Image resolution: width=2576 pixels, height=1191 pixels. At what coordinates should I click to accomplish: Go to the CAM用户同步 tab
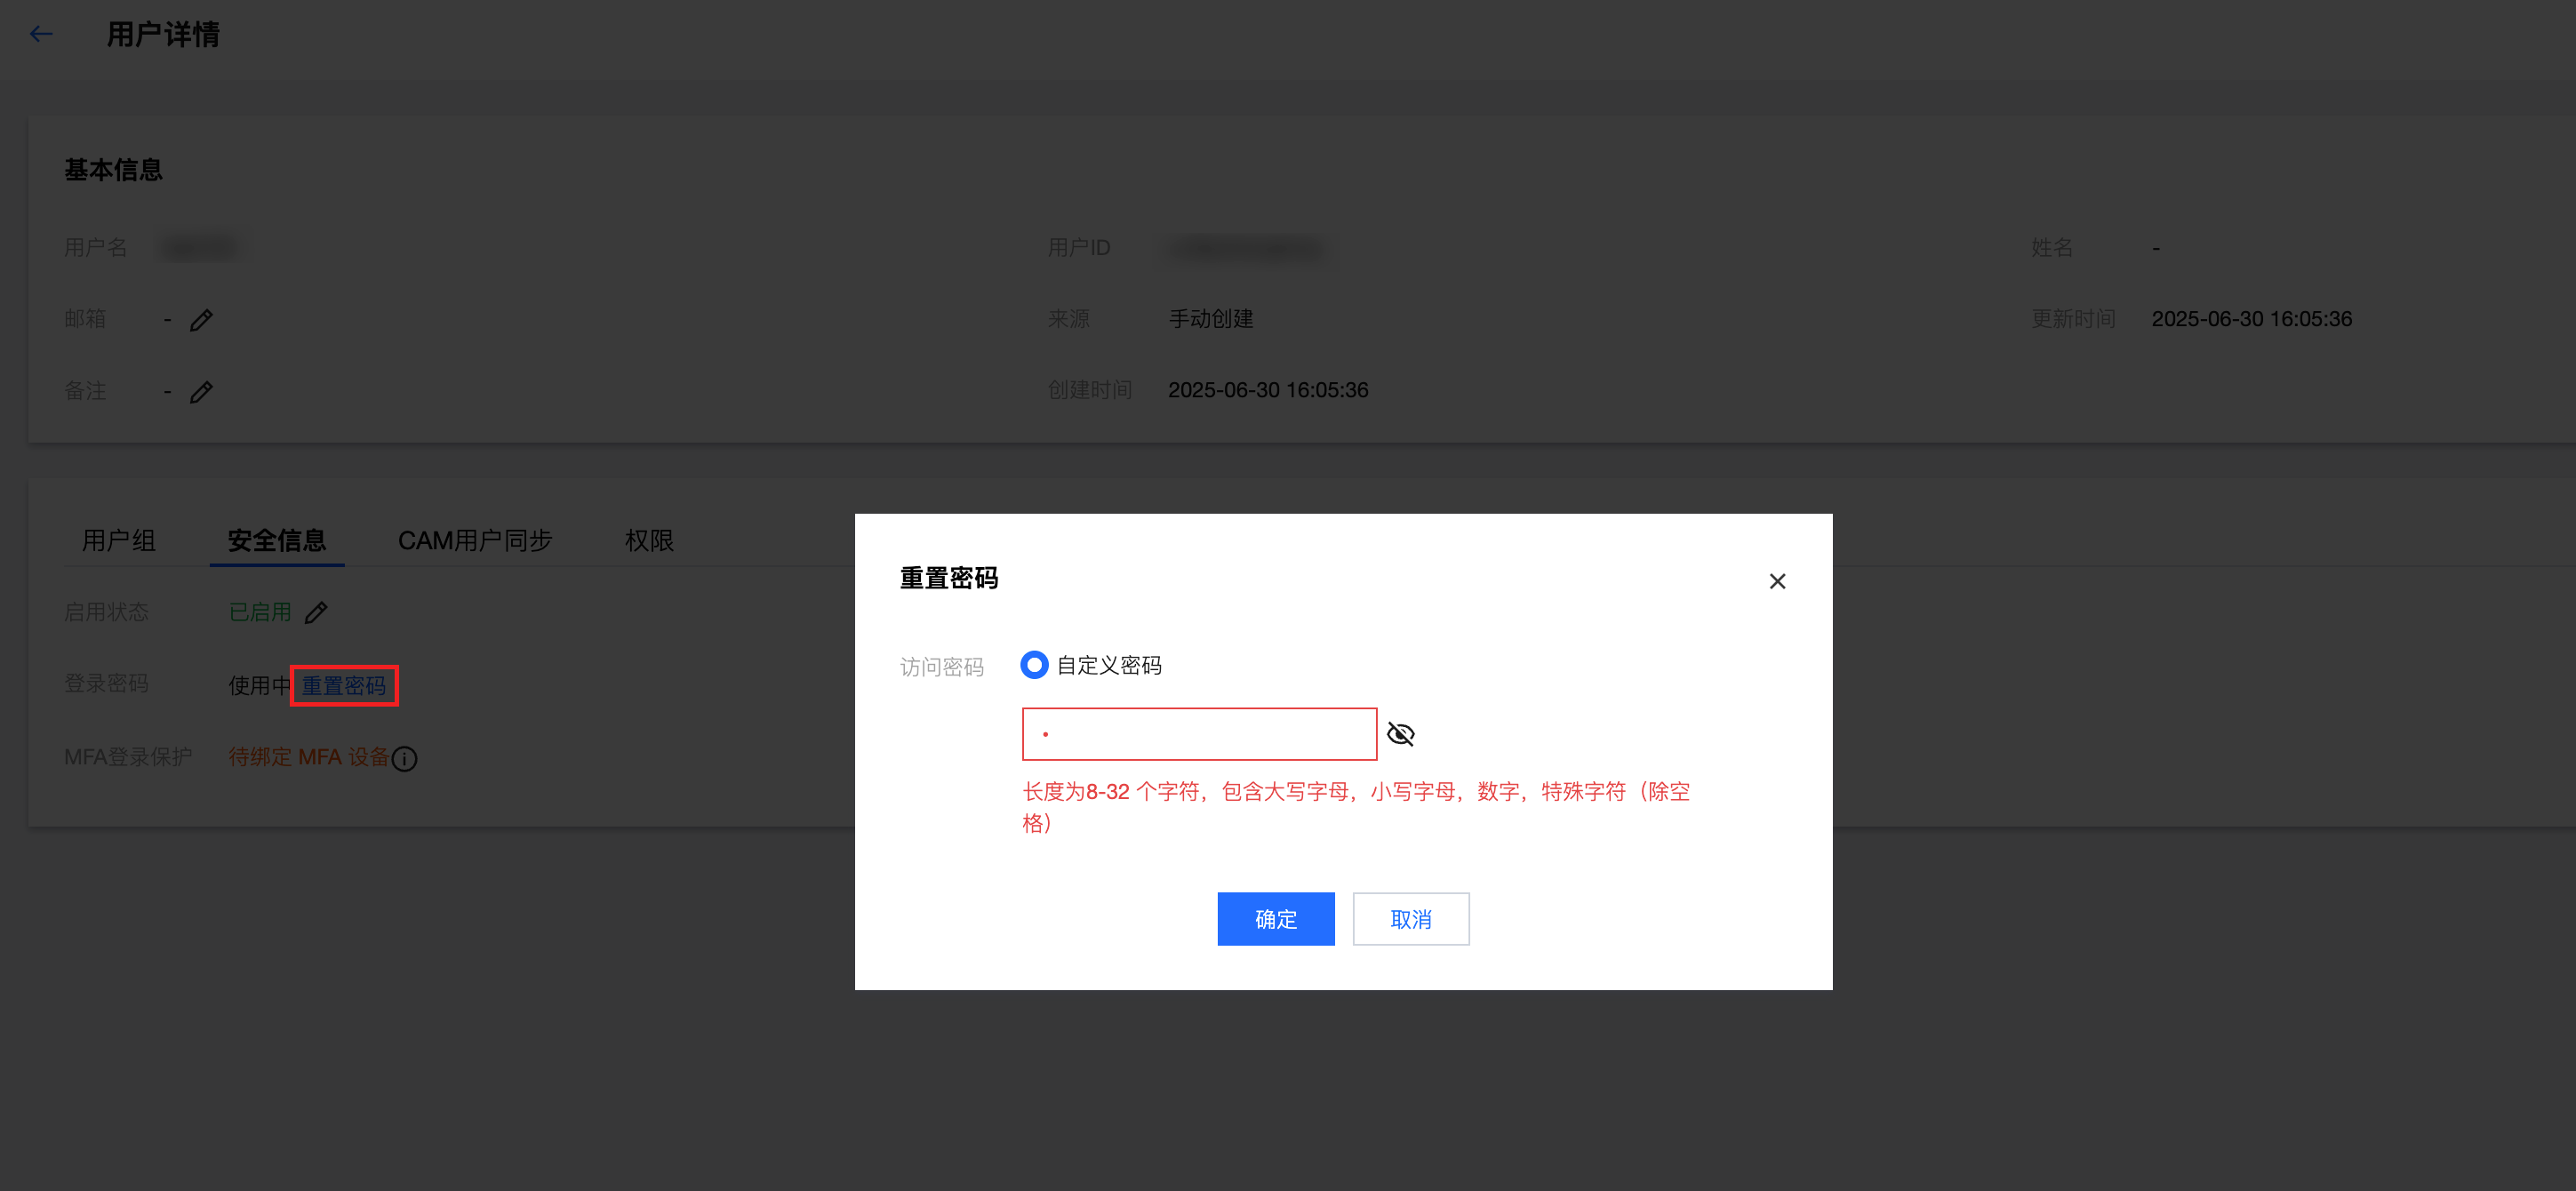click(475, 541)
